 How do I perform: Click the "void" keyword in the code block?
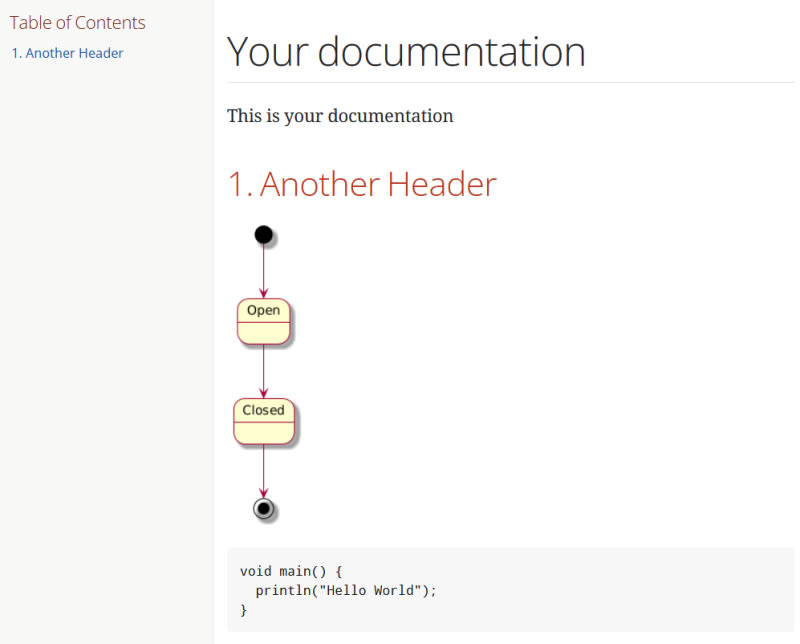[255, 571]
